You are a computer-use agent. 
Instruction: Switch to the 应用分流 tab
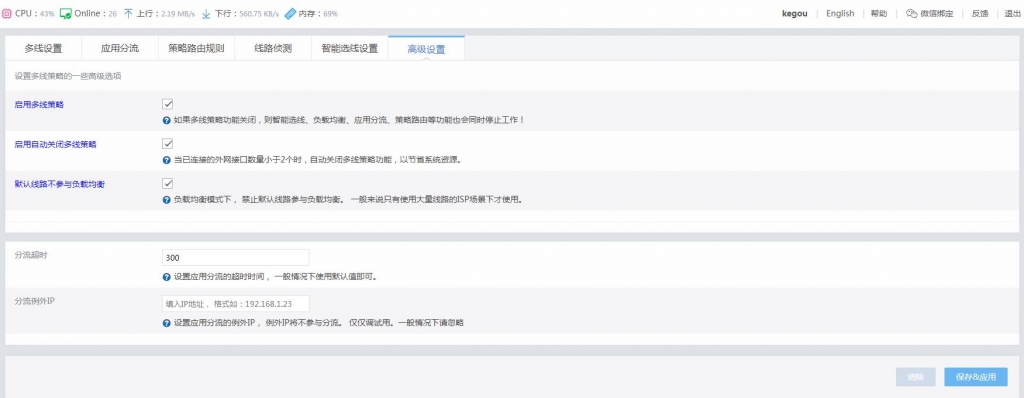[120, 48]
